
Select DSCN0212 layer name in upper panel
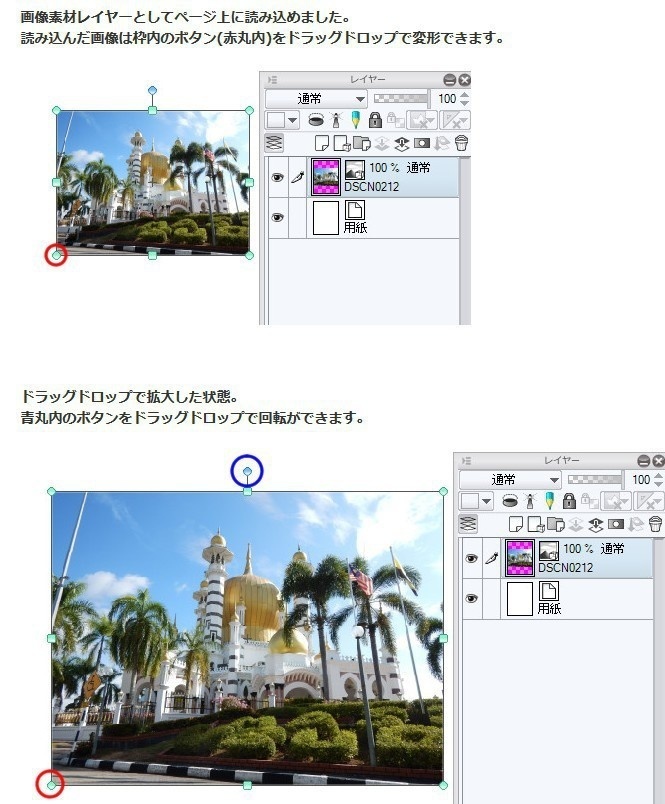click(x=371, y=187)
